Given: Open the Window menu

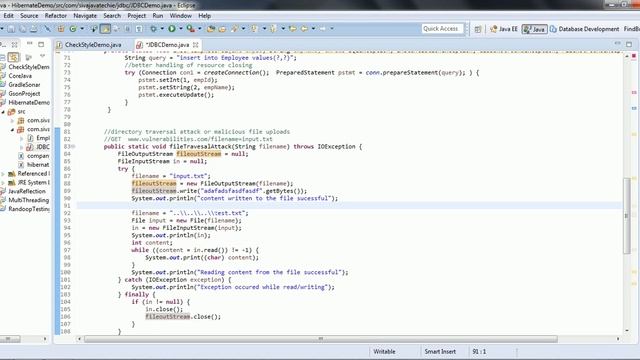Looking at the screenshot, I should [x=180, y=16].
